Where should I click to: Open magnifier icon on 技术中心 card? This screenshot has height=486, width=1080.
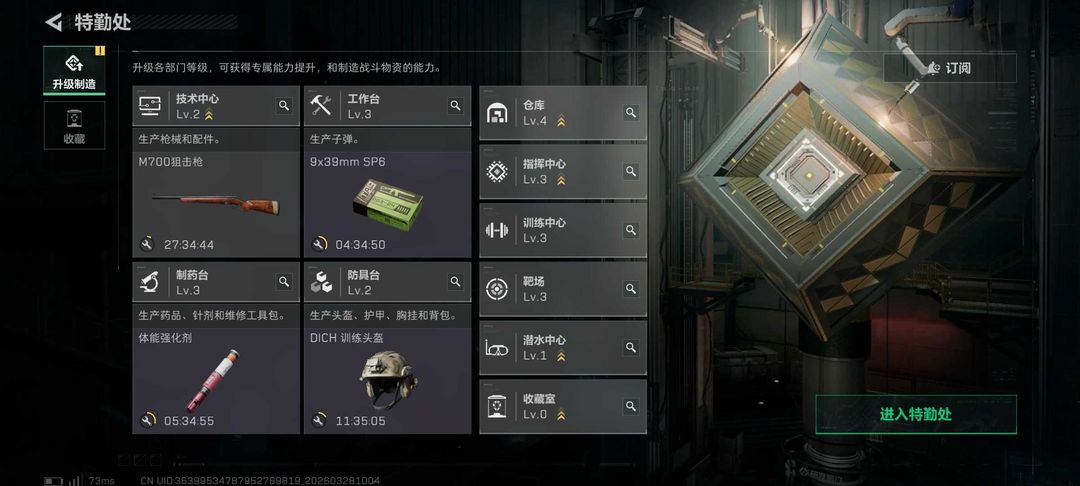[x=284, y=105]
